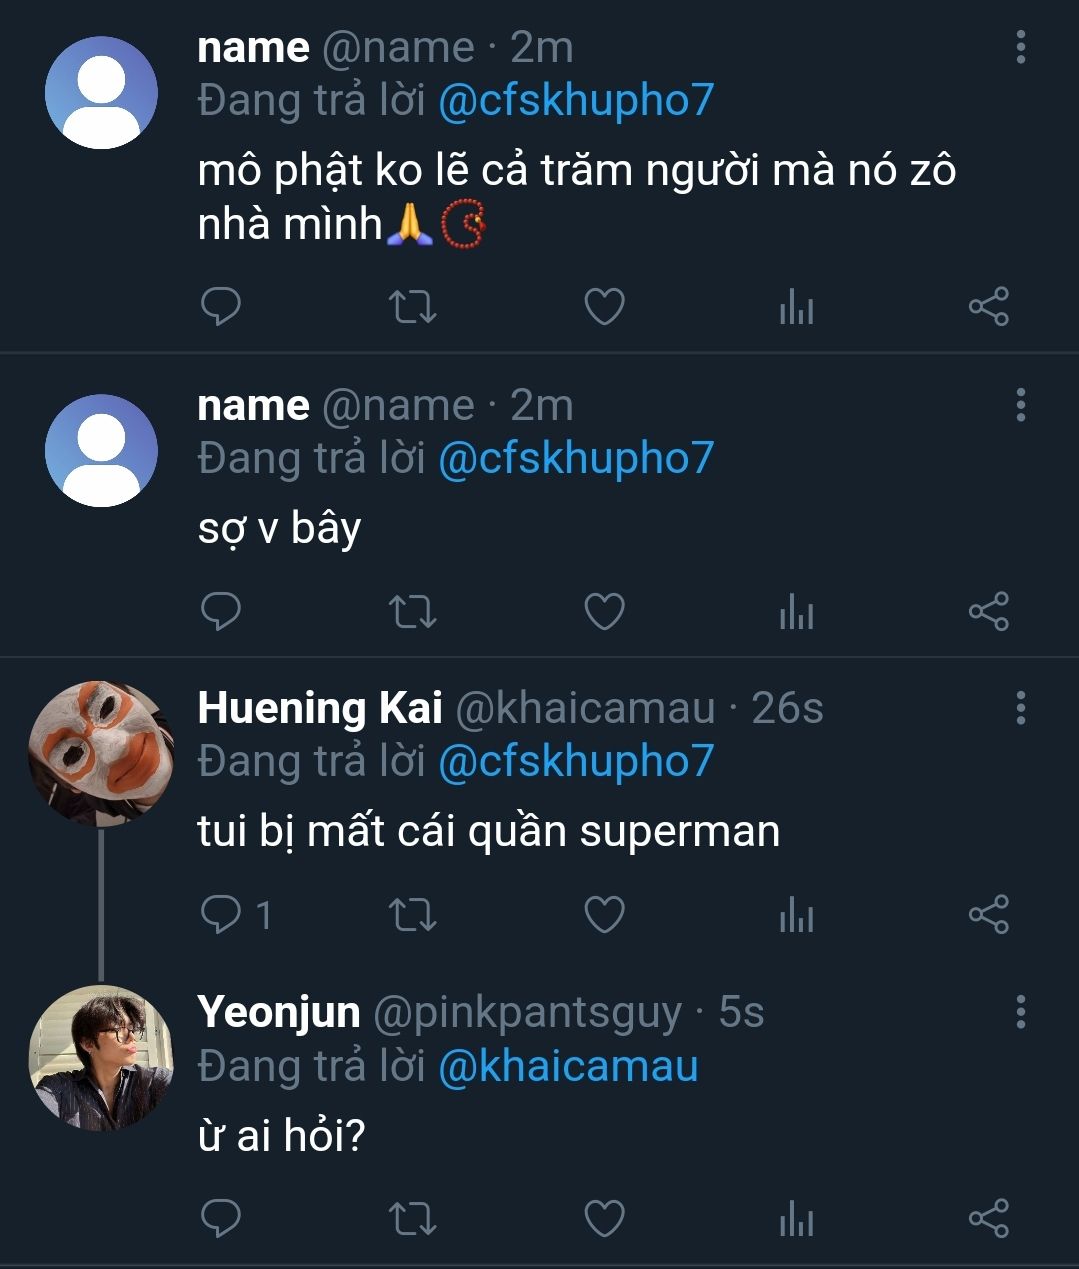
Task: Share the "mô phật ko lẽ" tweet
Action: pos(988,307)
